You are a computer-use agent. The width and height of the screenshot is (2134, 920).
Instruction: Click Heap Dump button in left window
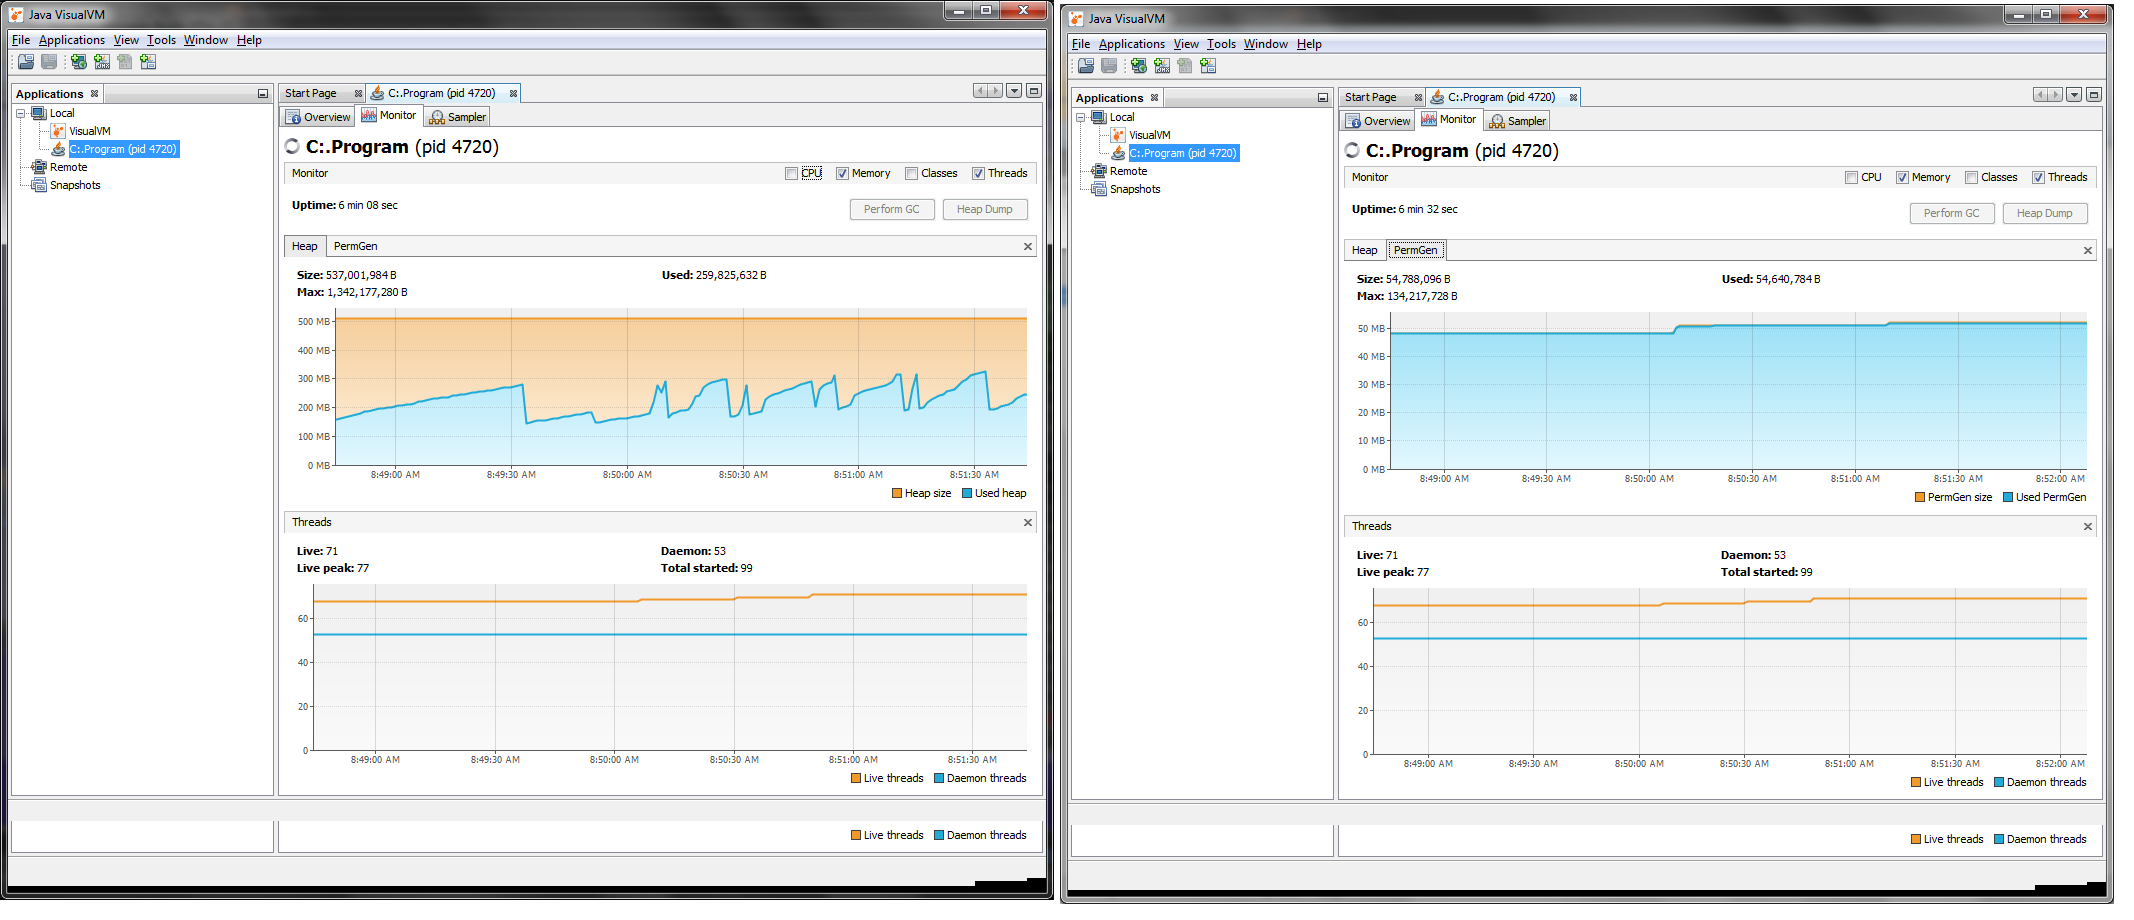pos(985,210)
